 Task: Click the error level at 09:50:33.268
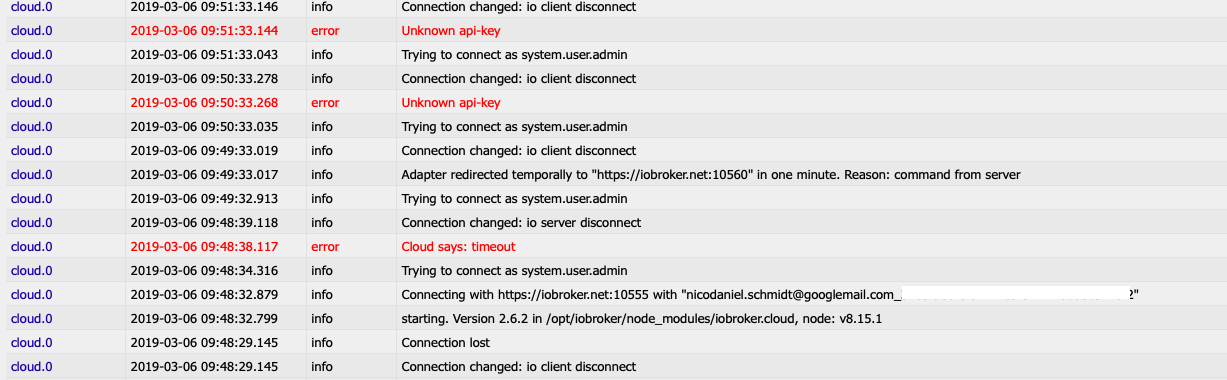pyautogui.click(x=325, y=103)
